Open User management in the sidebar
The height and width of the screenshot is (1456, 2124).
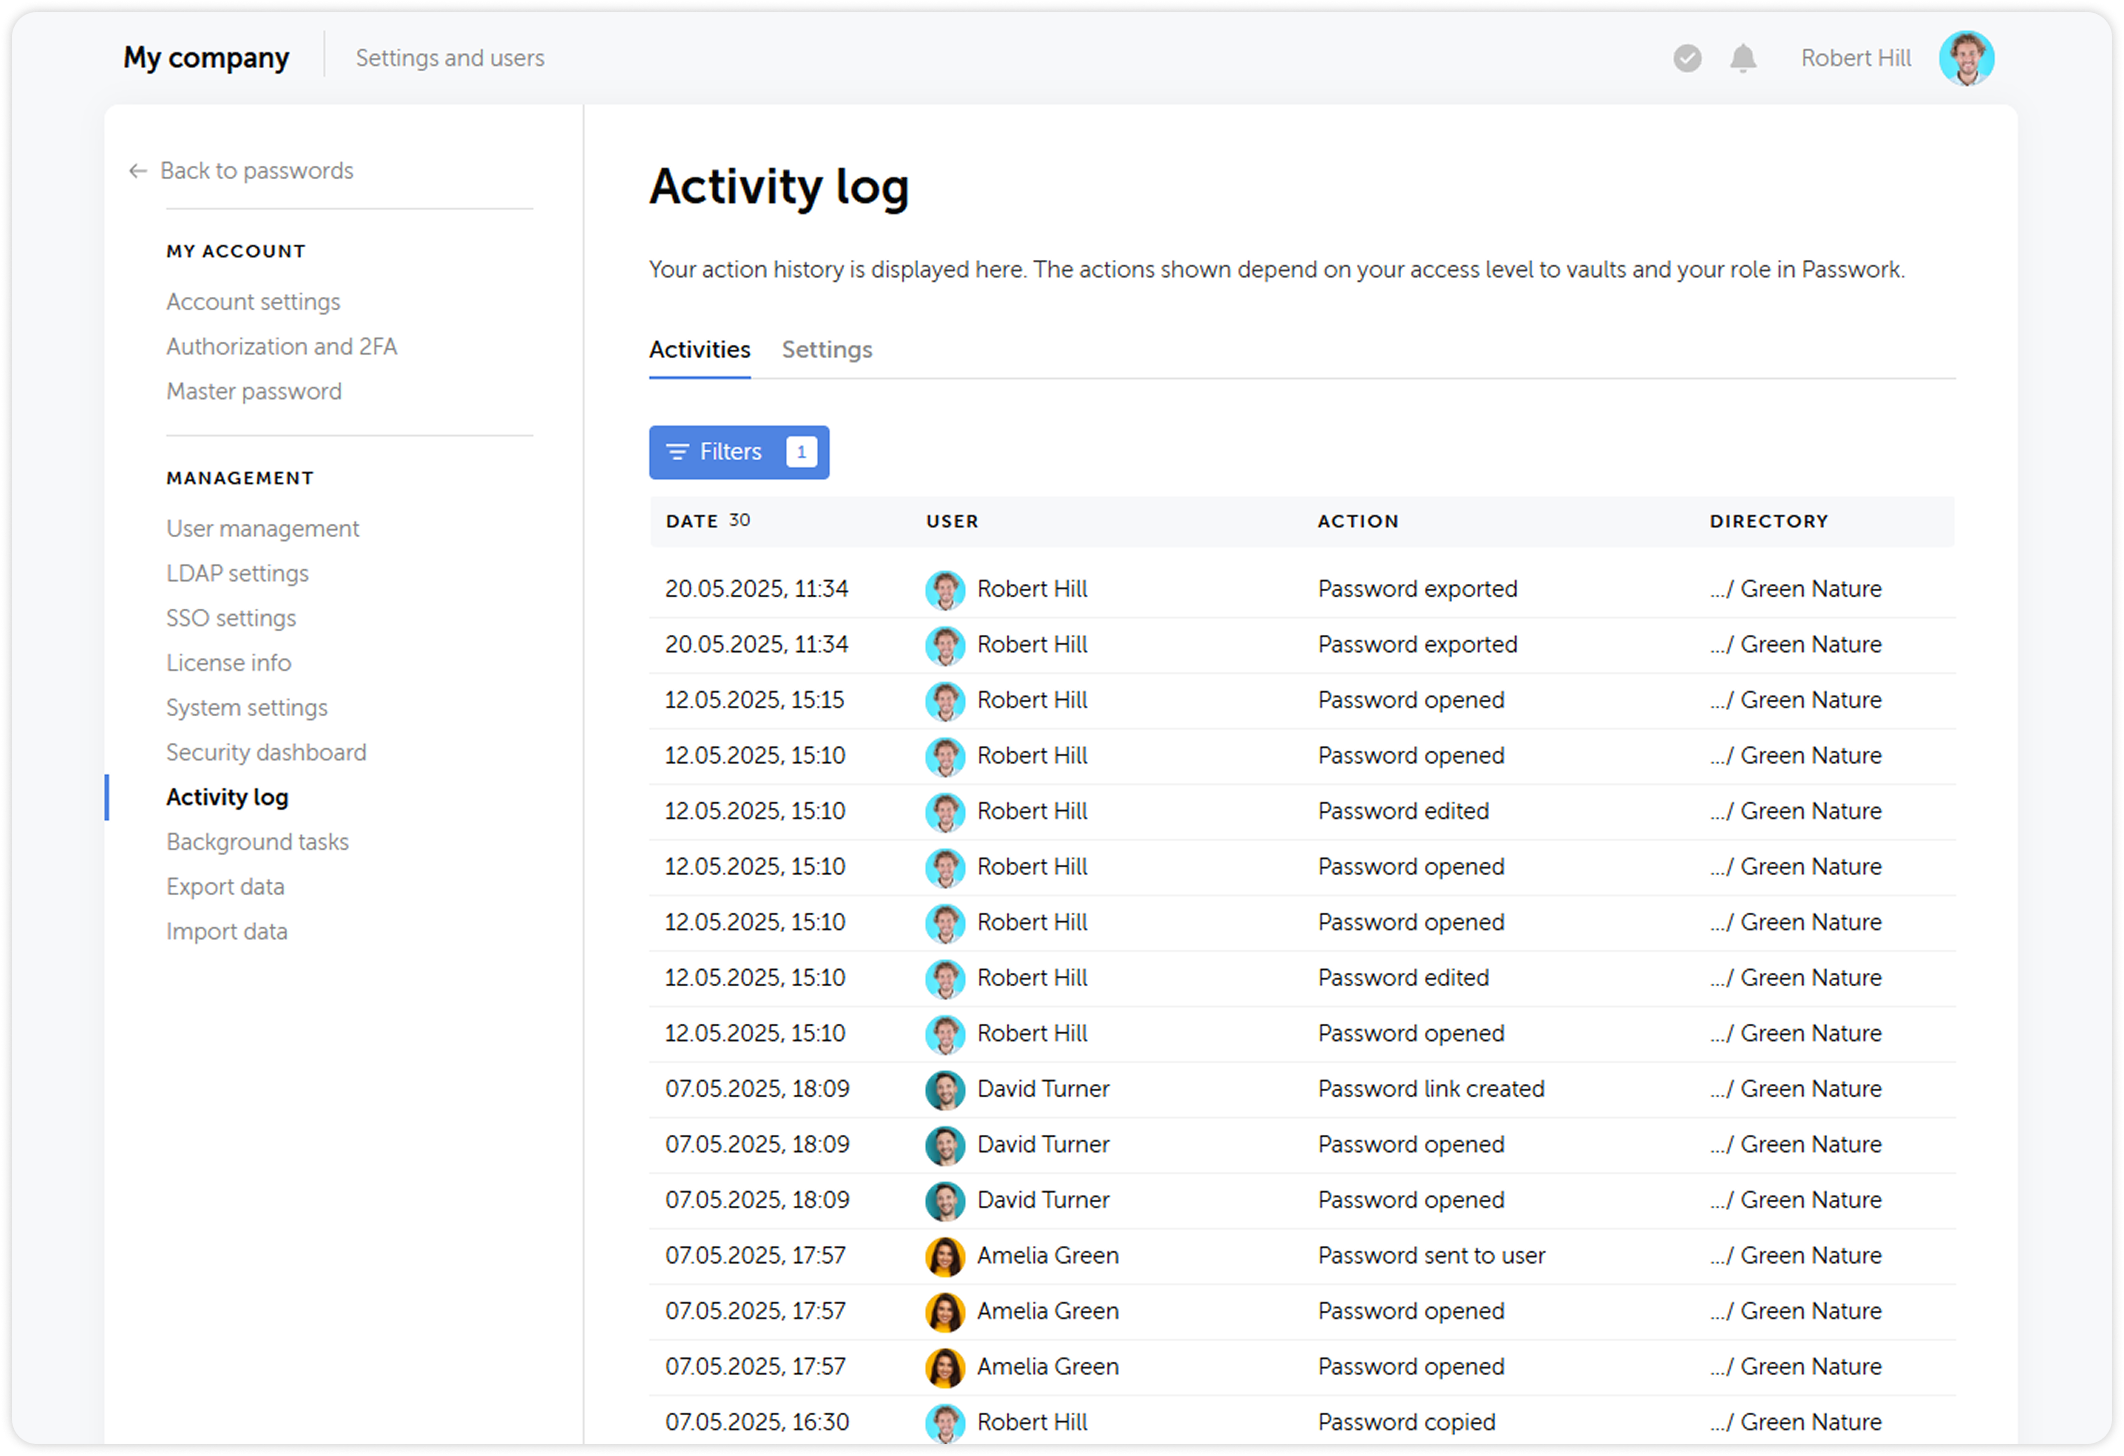(262, 528)
